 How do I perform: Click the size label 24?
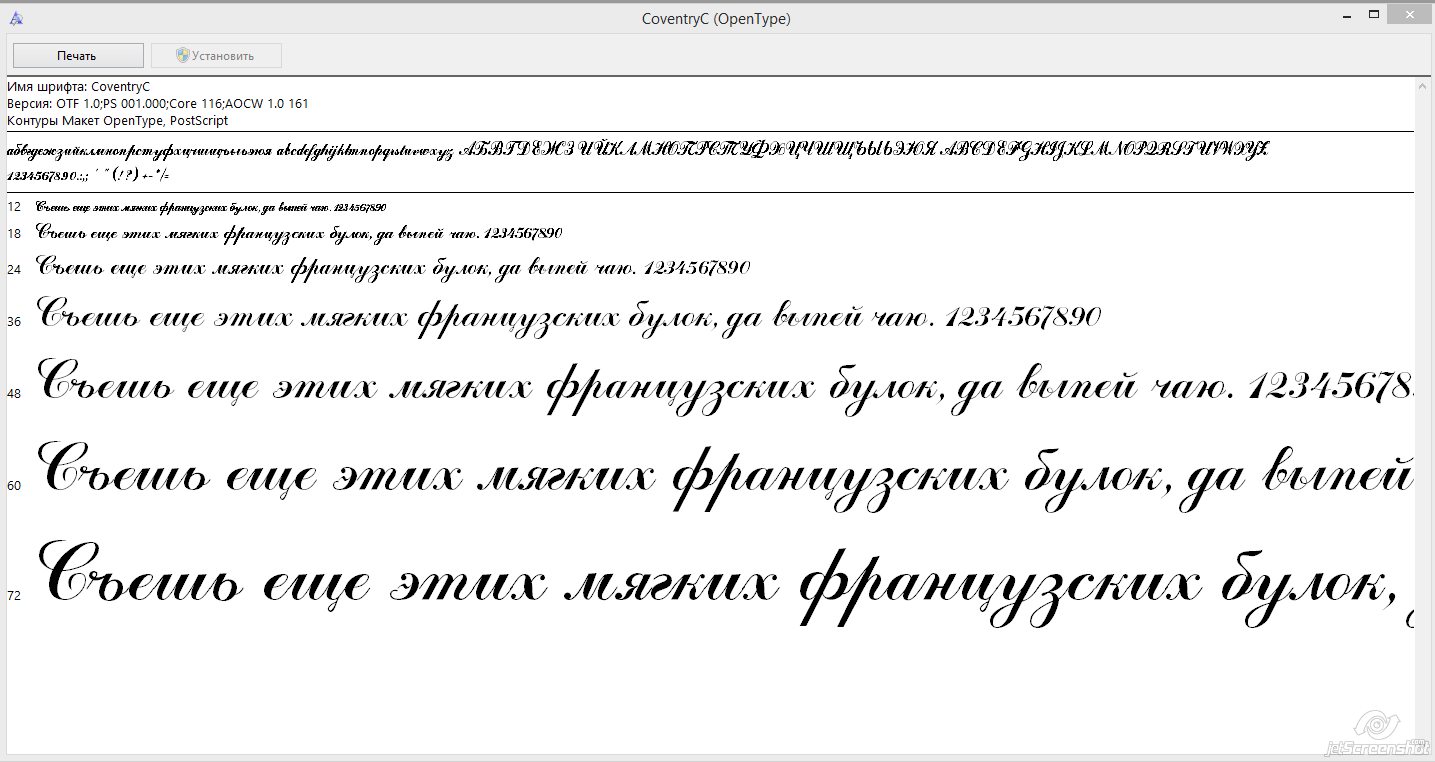(x=14, y=270)
